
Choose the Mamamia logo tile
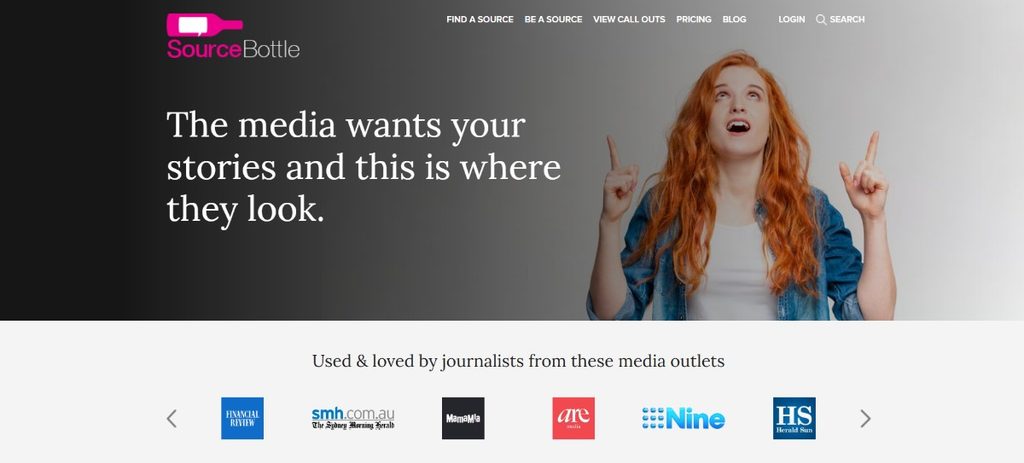click(463, 418)
